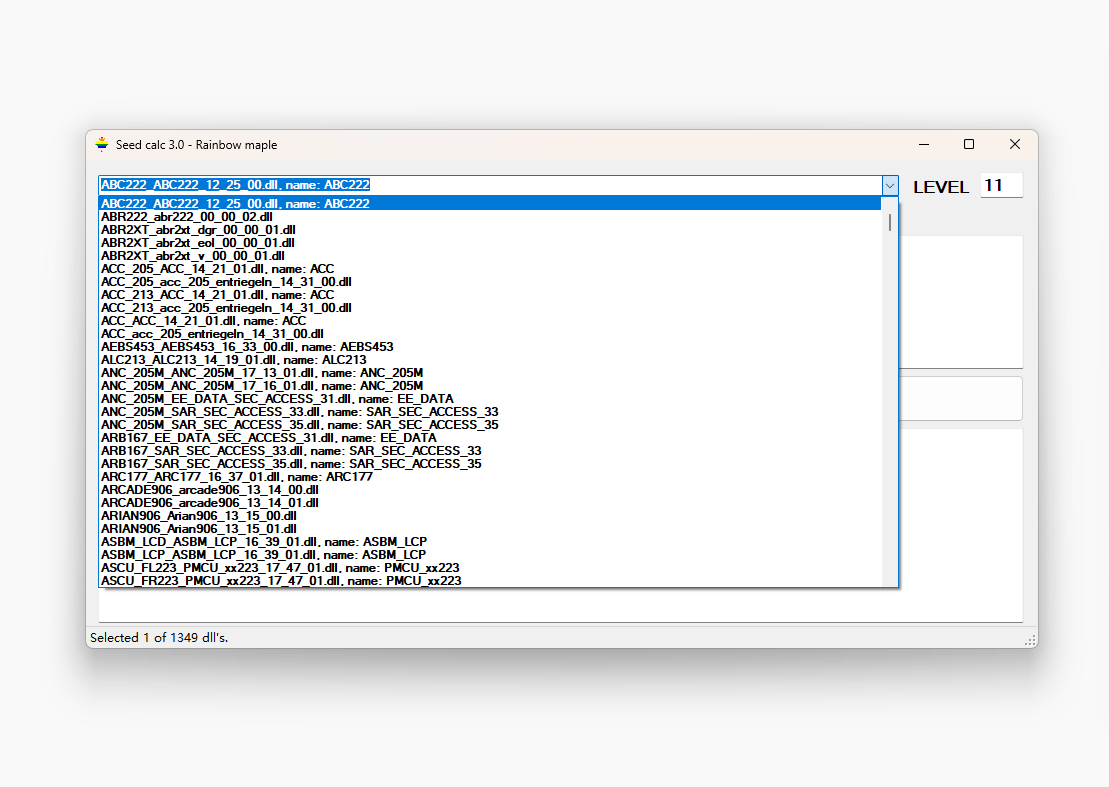
Task: Pick ASCU_FR223_PMCU_xx223_17_47_01.dll entry
Action: point(281,580)
